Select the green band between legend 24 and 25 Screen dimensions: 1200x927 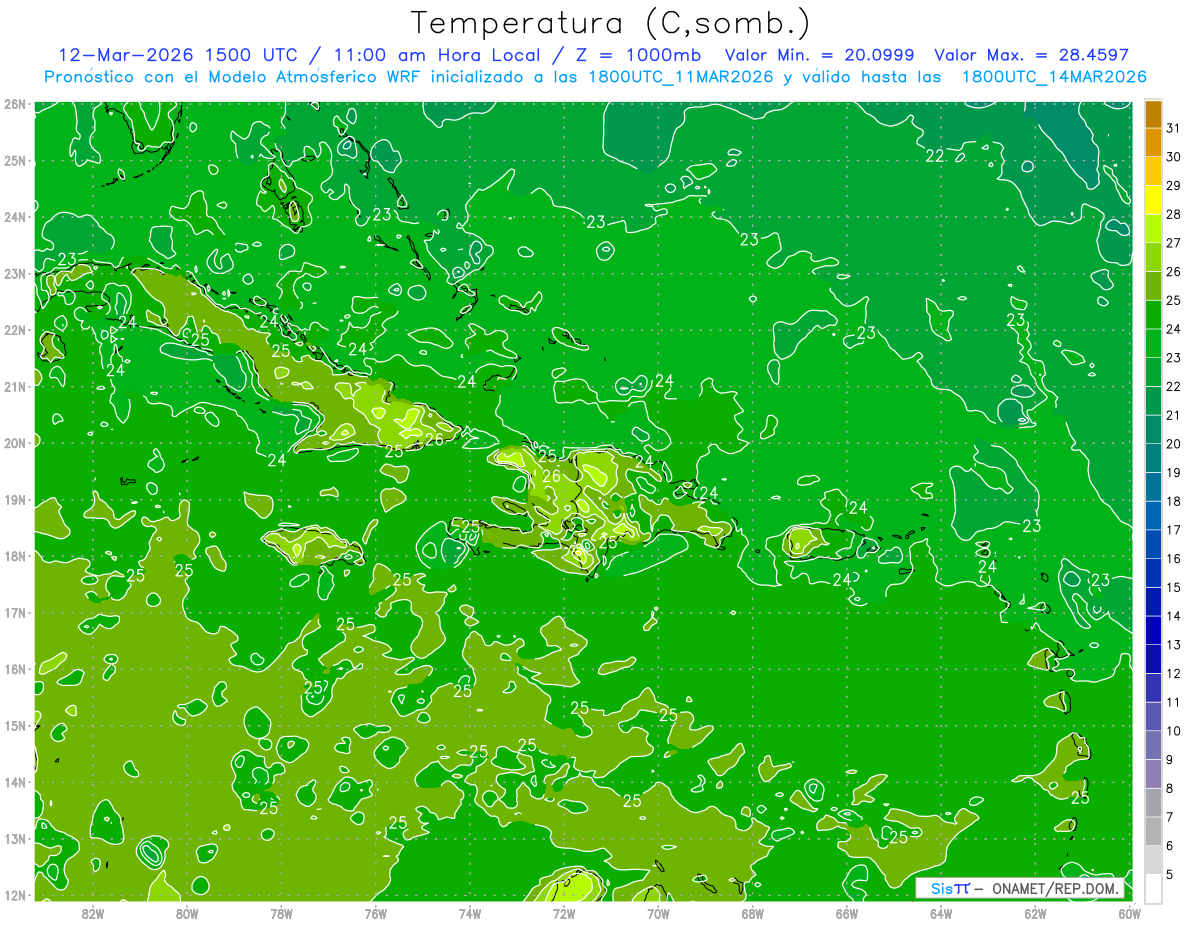(x=1153, y=314)
